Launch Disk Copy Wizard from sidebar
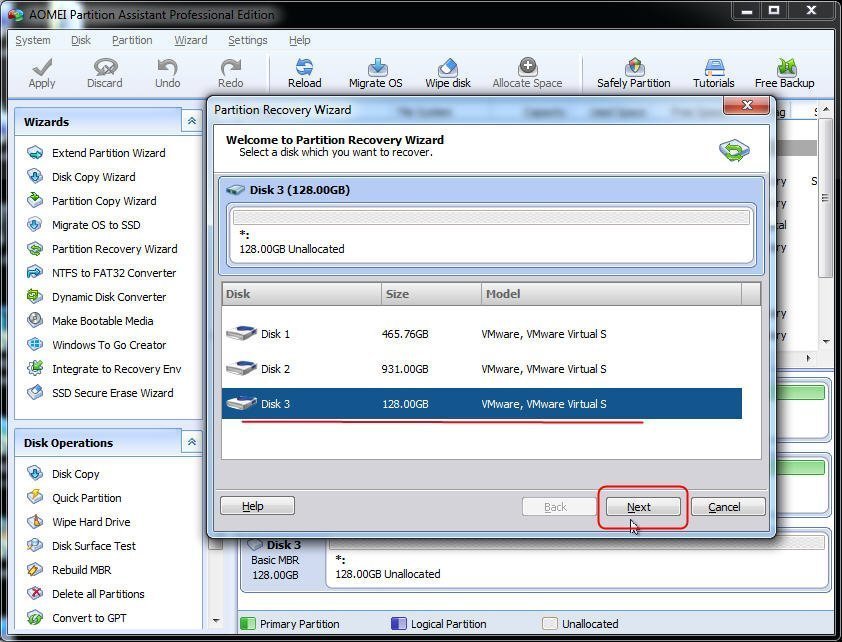 tap(82, 177)
